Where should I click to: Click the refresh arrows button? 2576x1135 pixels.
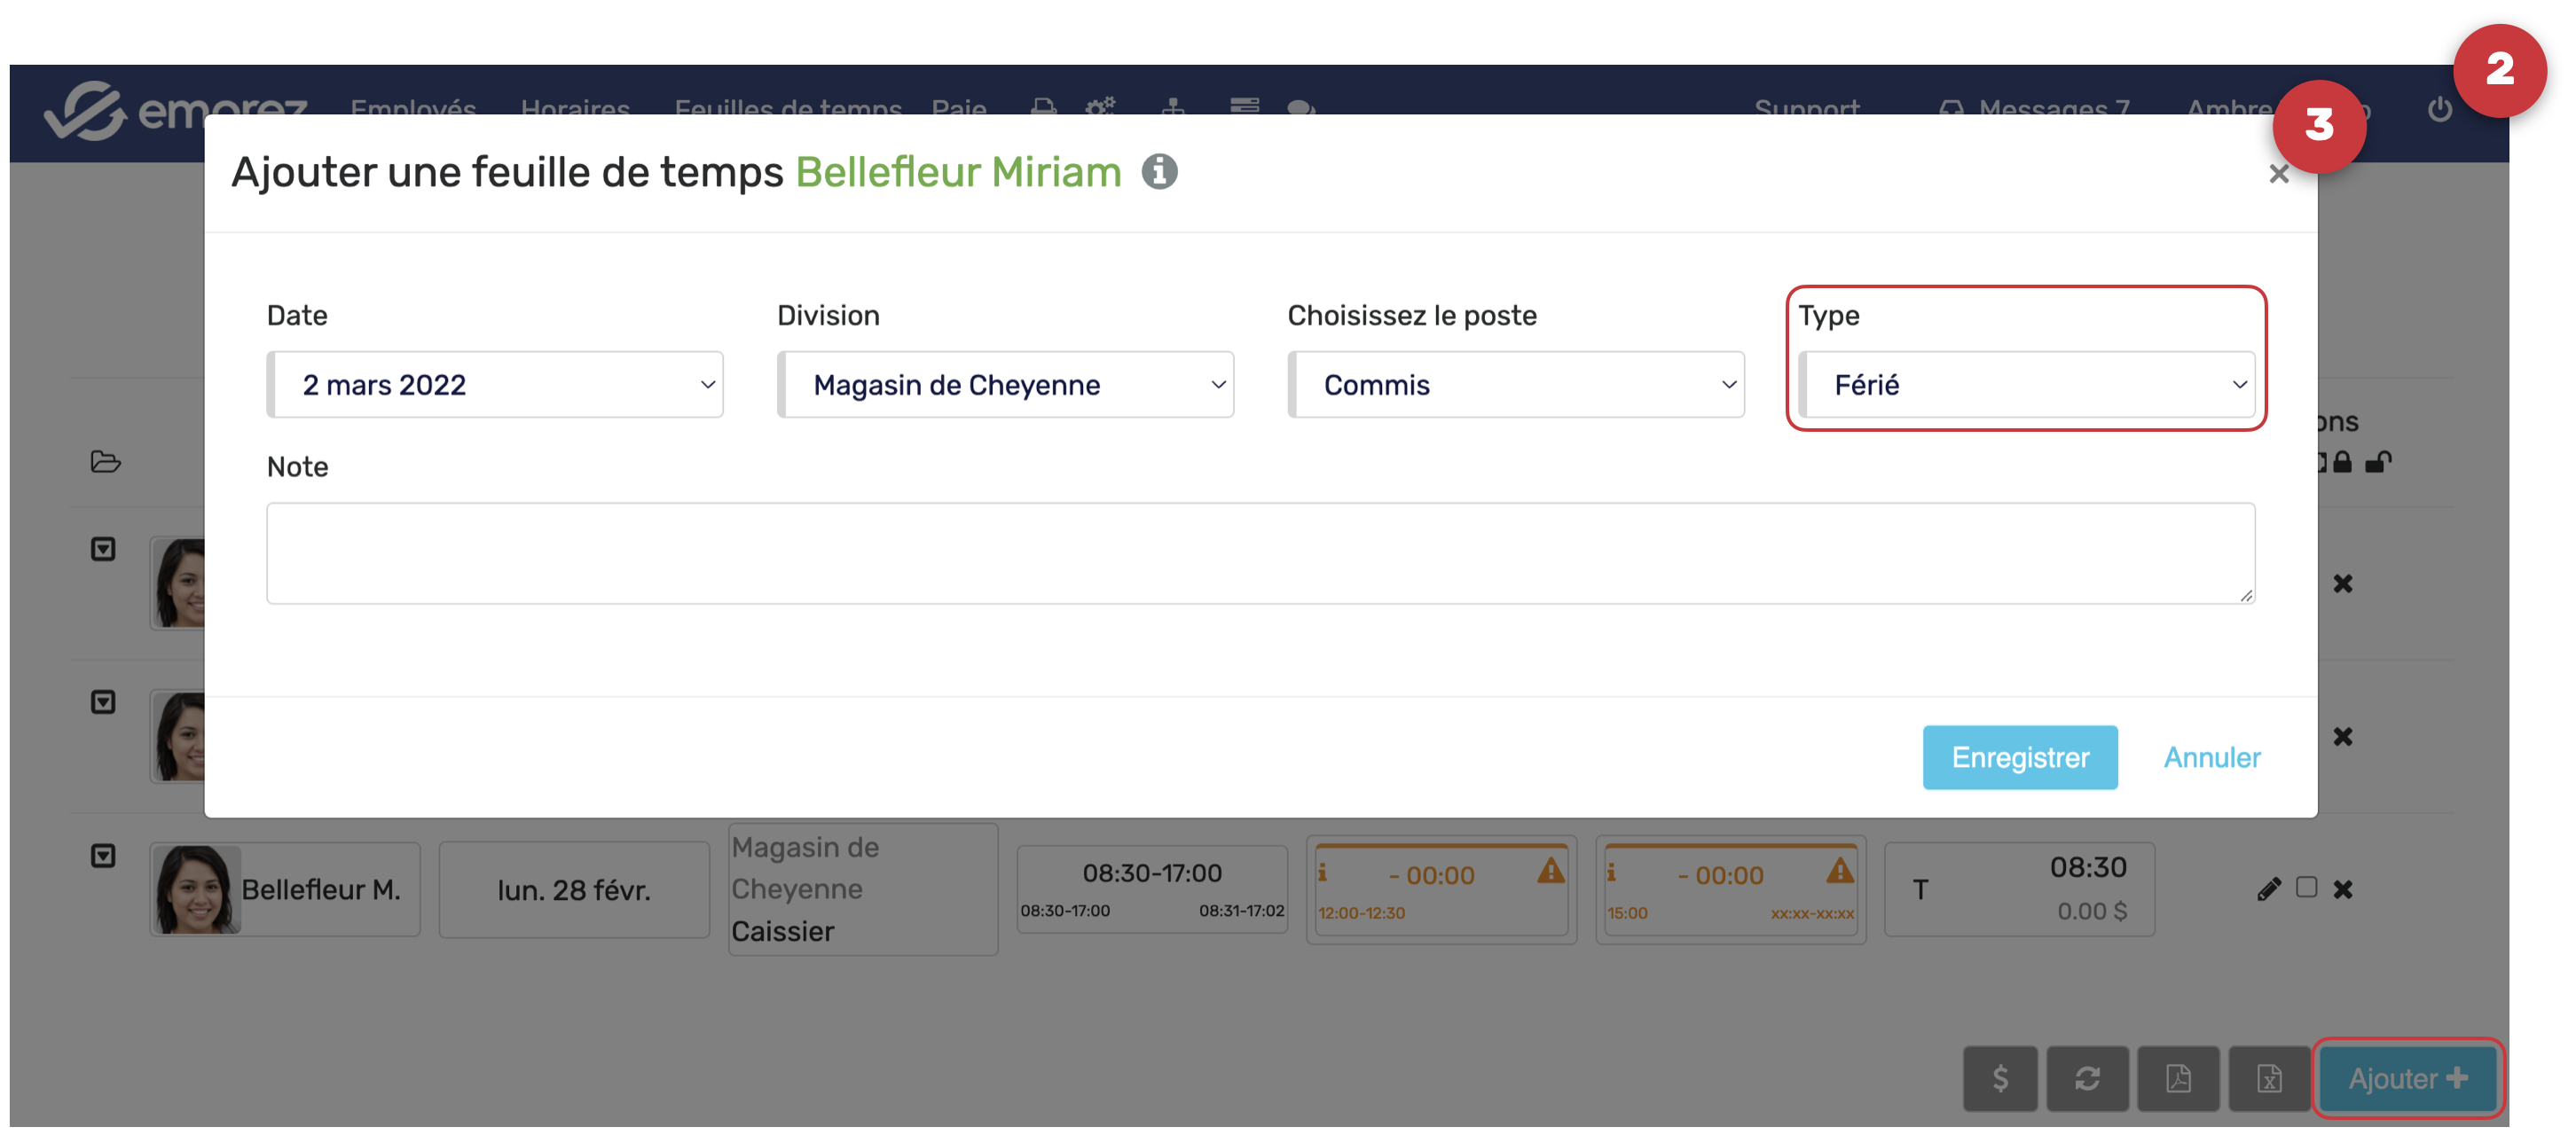click(x=2087, y=1078)
